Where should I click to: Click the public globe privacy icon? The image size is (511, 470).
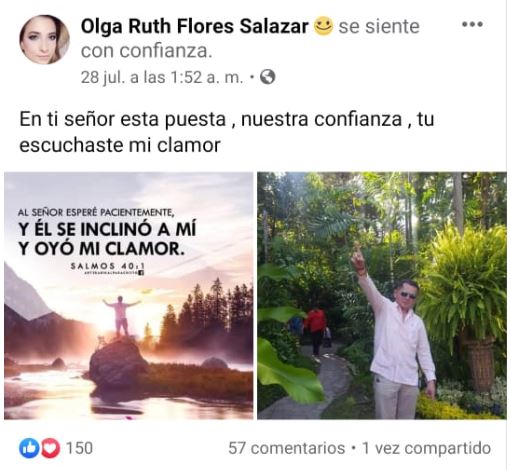(267, 77)
